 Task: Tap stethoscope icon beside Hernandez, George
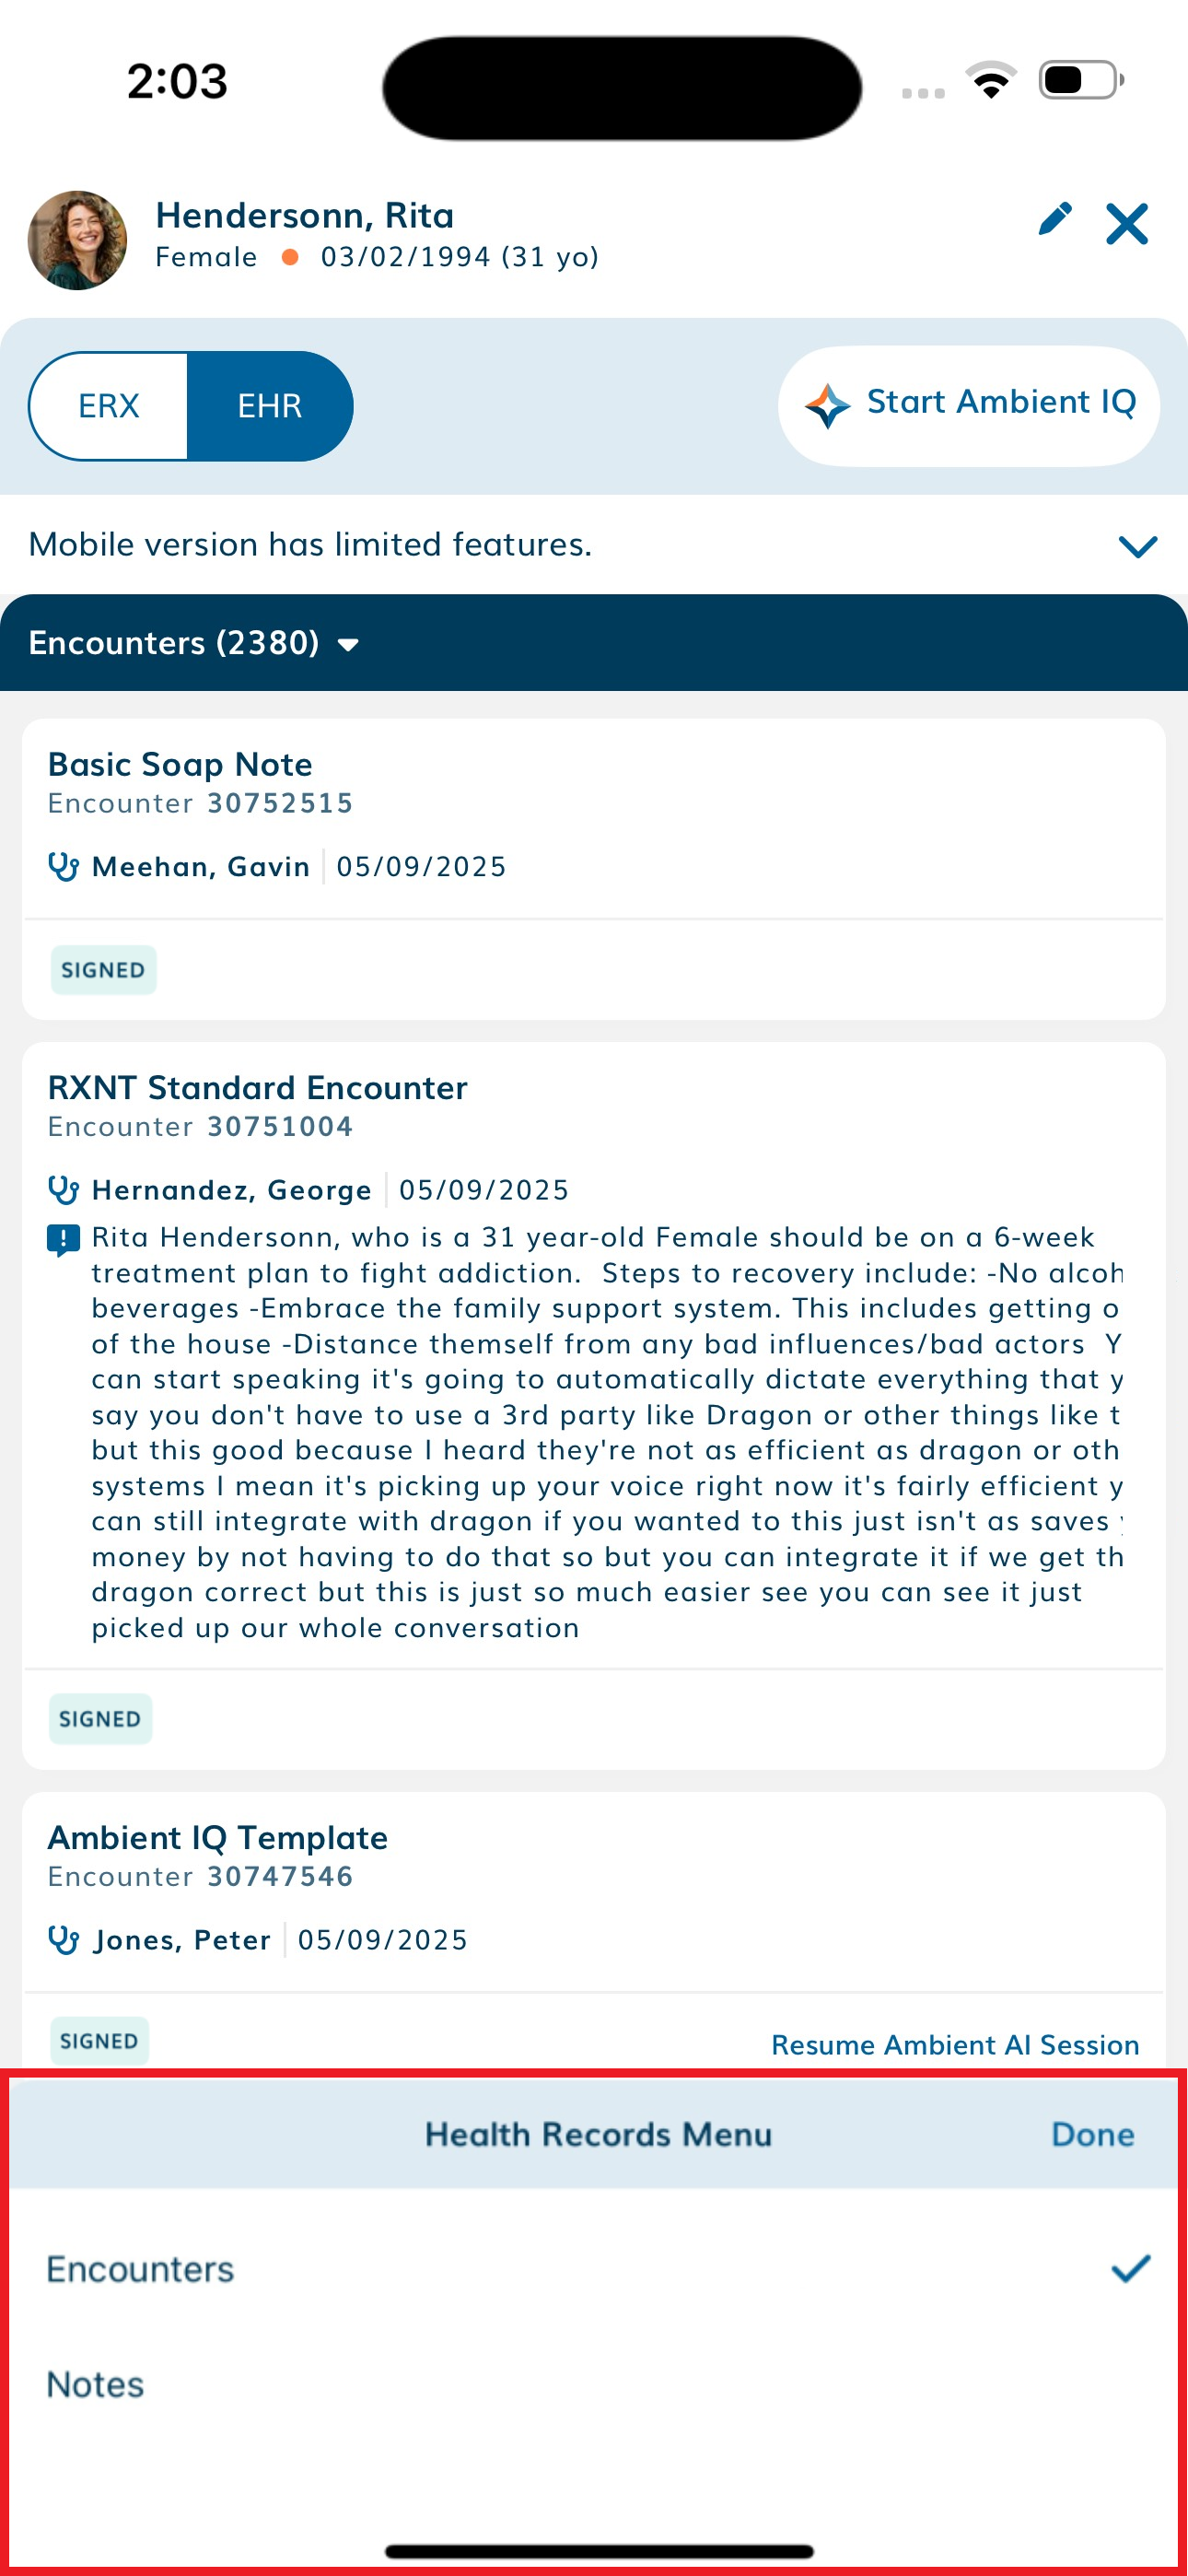(x=63, y=1189)
